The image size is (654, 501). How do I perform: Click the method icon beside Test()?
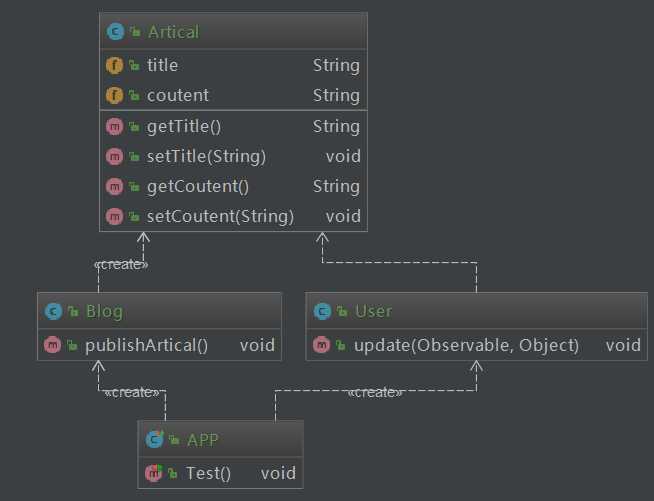(x=153, y=473)
